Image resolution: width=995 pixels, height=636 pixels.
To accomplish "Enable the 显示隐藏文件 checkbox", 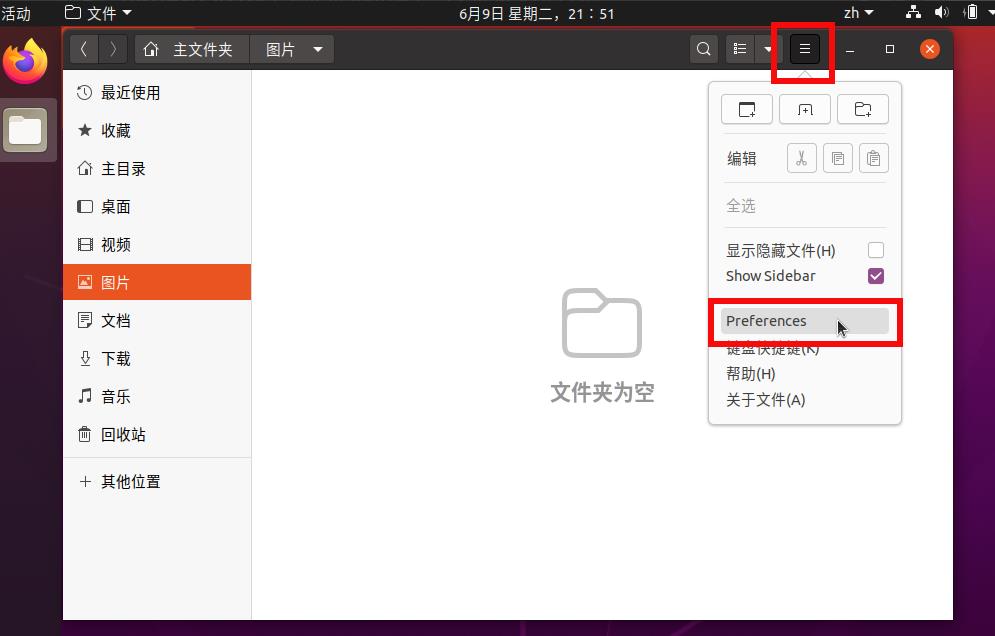I will (876, 250).
